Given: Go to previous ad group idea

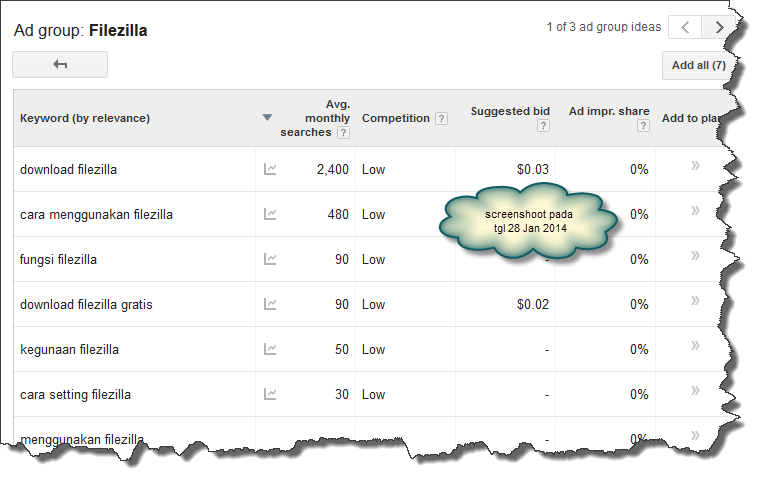Looking at the screenshot, I should pyautogui.click(x=685, y=27).
